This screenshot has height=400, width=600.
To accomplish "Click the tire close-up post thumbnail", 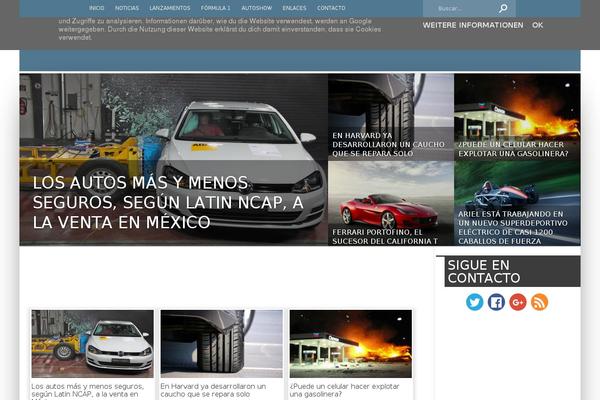I will point(222,344).
